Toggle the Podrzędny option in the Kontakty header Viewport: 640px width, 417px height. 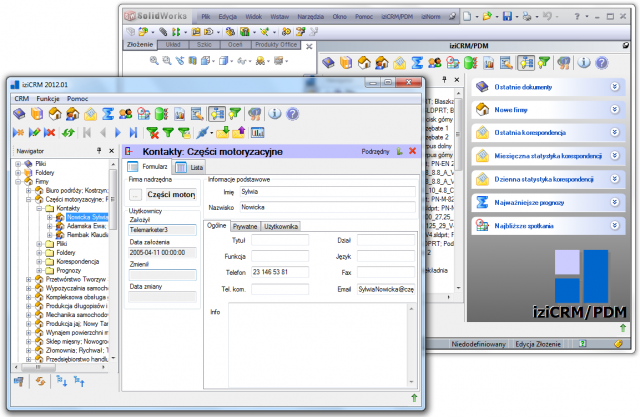pyautogui.click(x=375, y=151)
